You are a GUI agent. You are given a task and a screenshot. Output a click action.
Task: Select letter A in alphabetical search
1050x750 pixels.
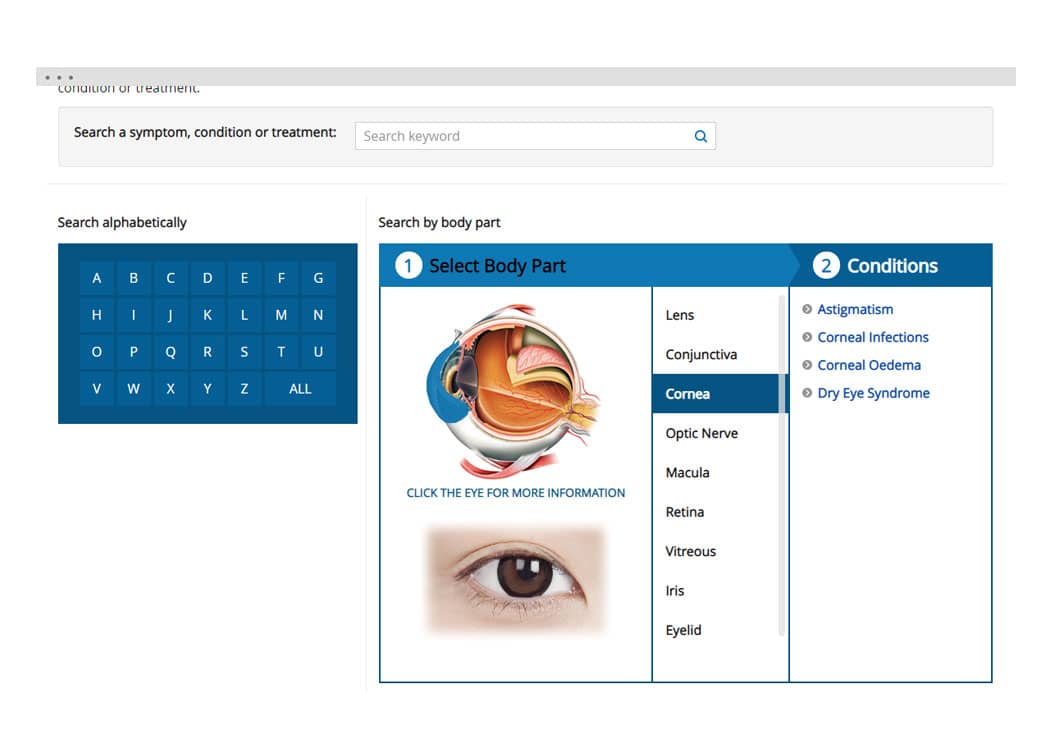pyautogui.click(x=97, y=279)
